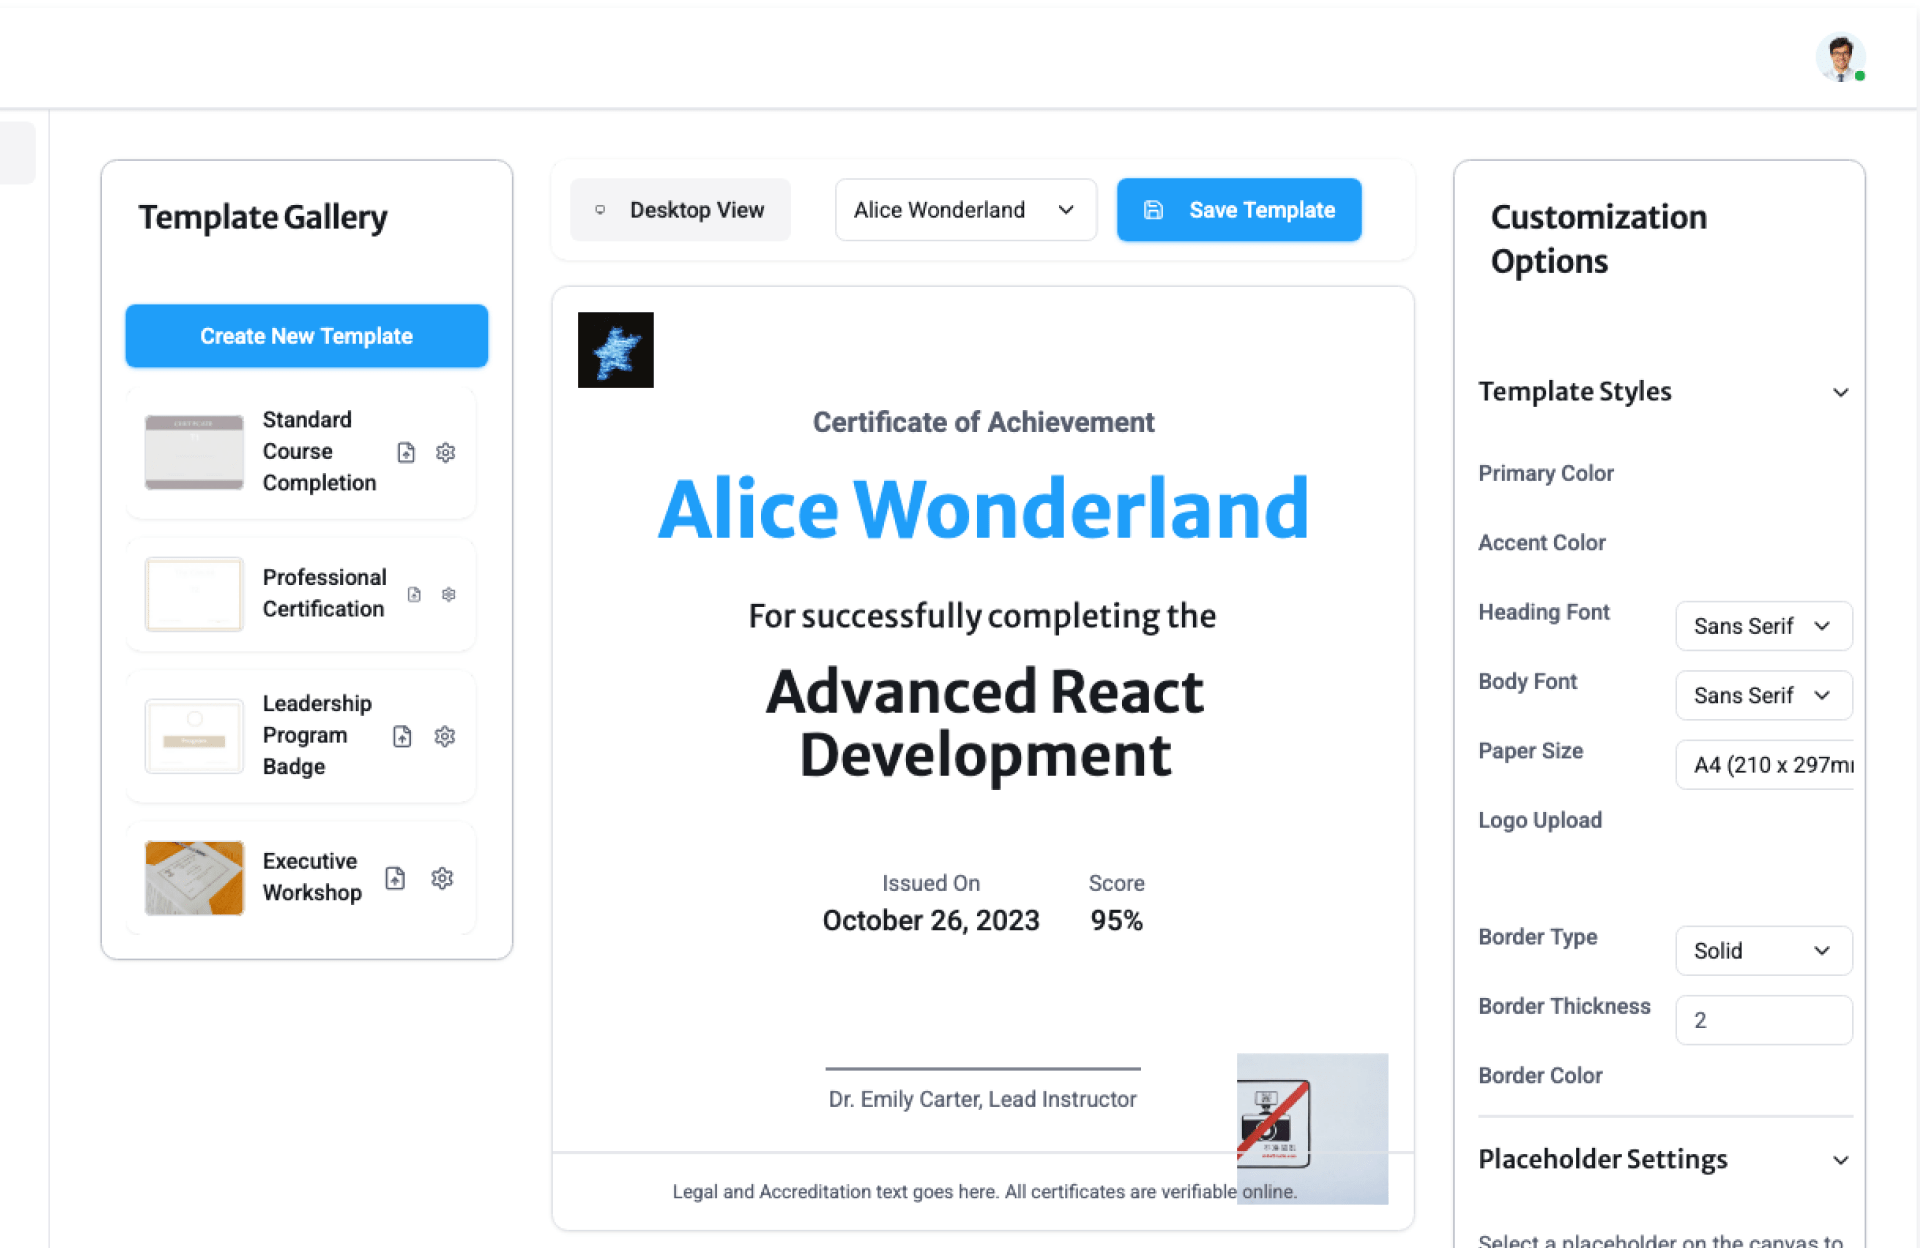This screenshot has height=1248, width=1920.
Task: Open the Body Font dropdown
Action: [1763, 695]
